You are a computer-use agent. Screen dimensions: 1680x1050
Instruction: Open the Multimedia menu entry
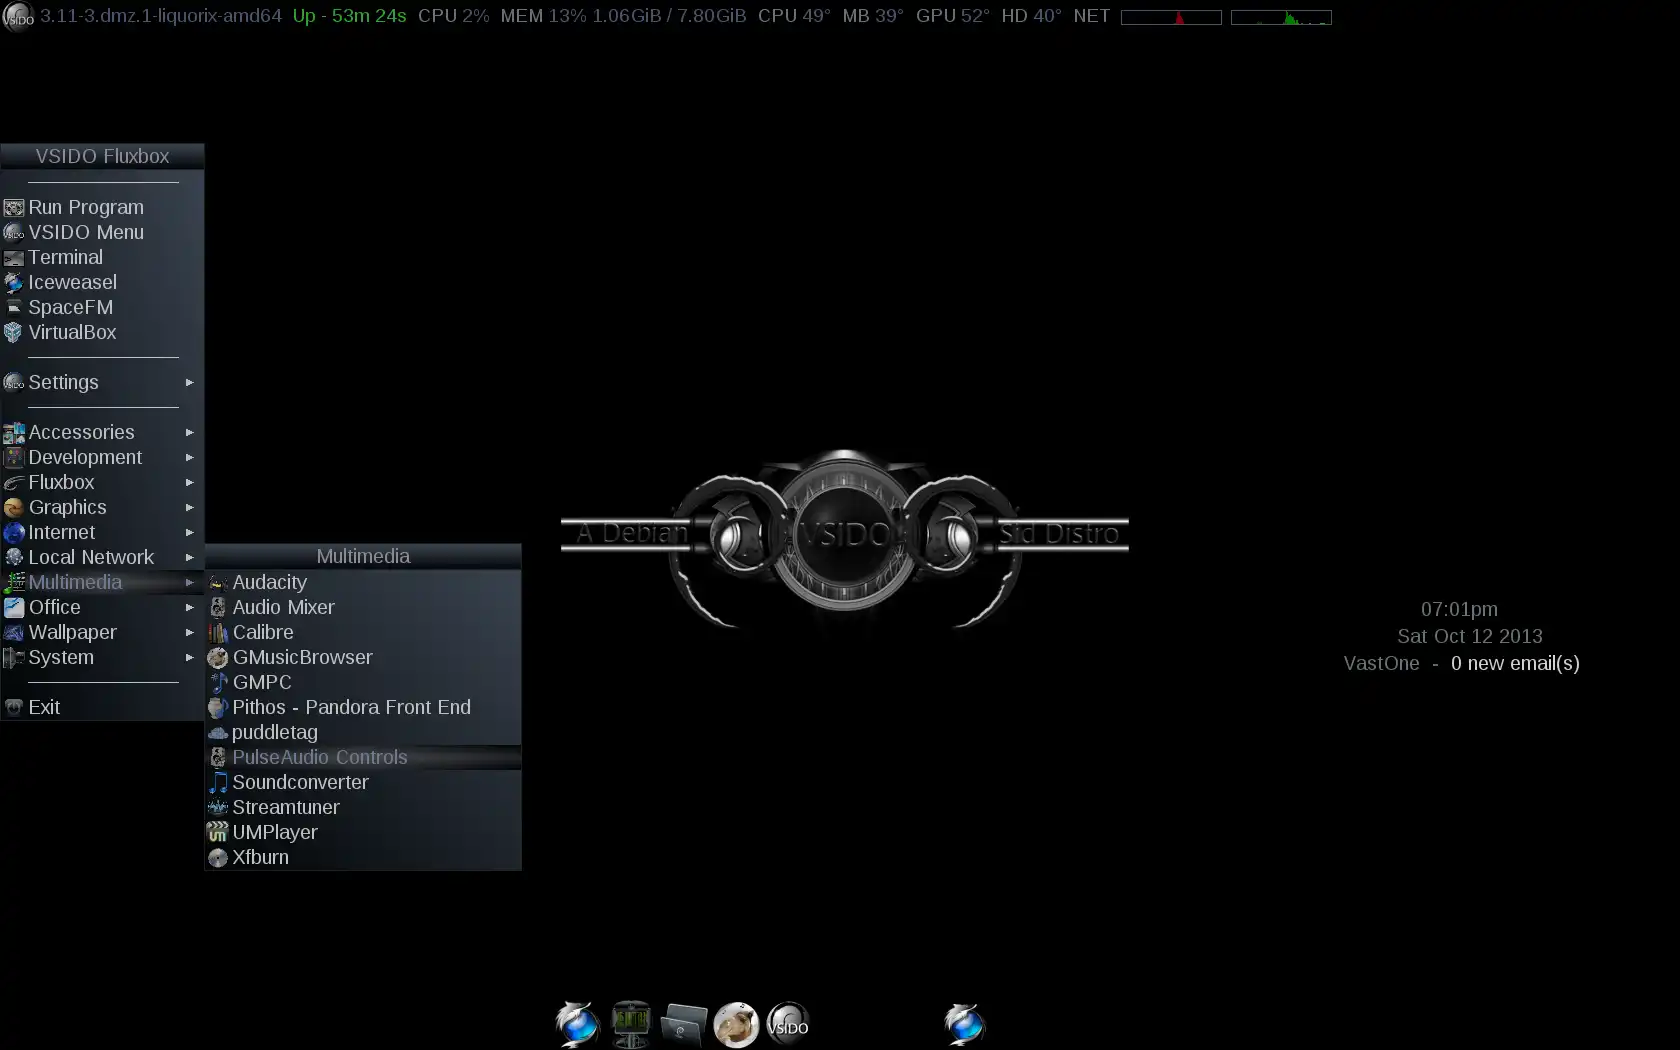coord(102,582)
